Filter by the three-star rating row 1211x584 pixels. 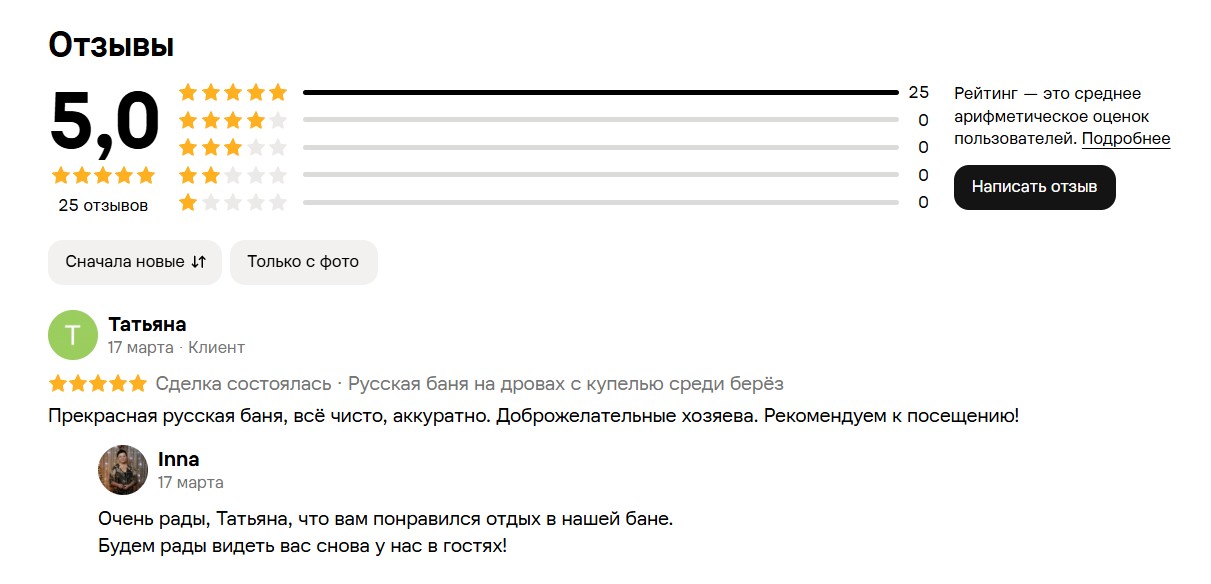(x=554, y=147)
